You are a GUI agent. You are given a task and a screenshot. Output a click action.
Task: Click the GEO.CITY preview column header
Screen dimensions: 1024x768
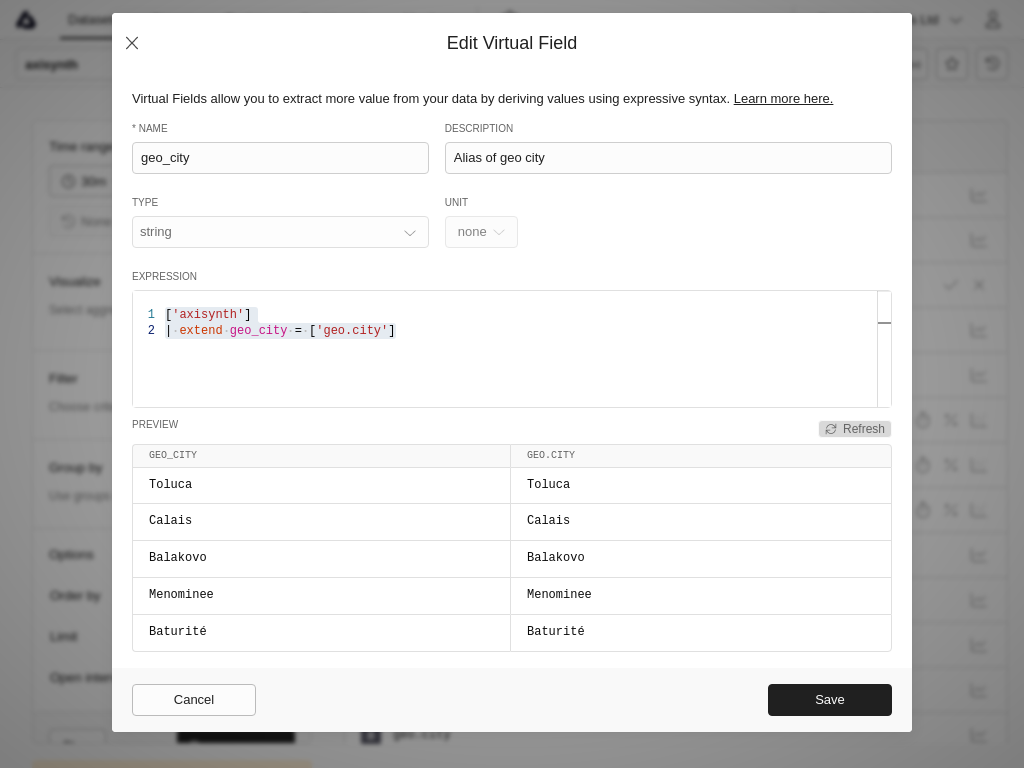click(x=551, y=456)
